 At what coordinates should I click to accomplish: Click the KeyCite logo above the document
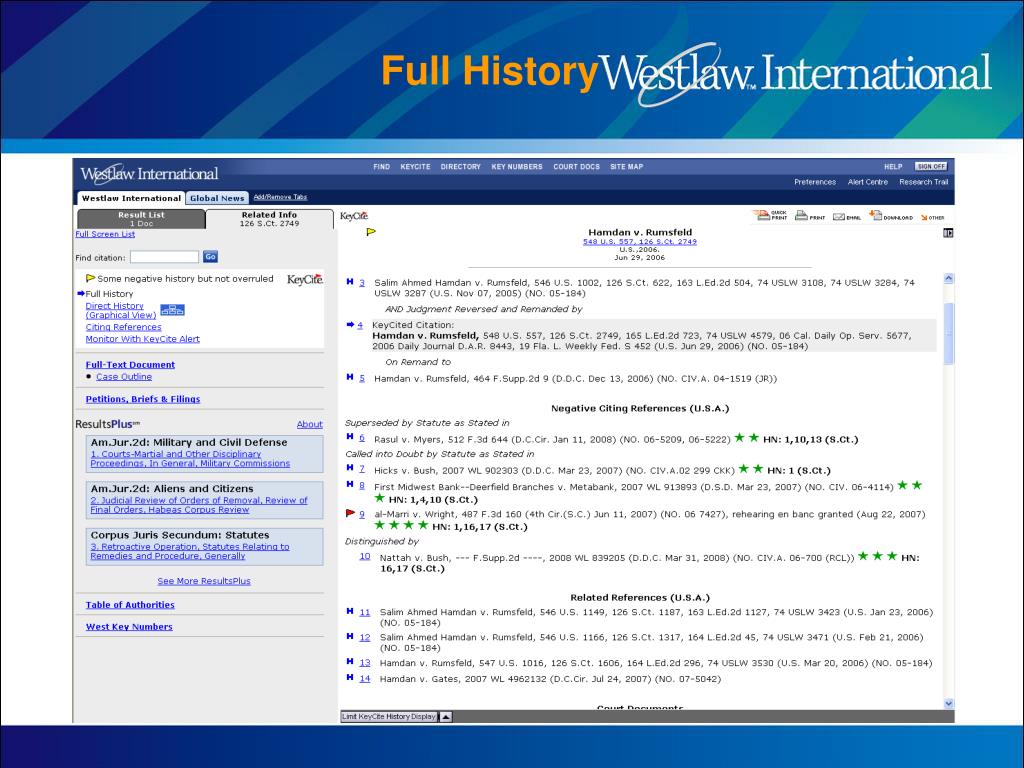tap(354, 216)
